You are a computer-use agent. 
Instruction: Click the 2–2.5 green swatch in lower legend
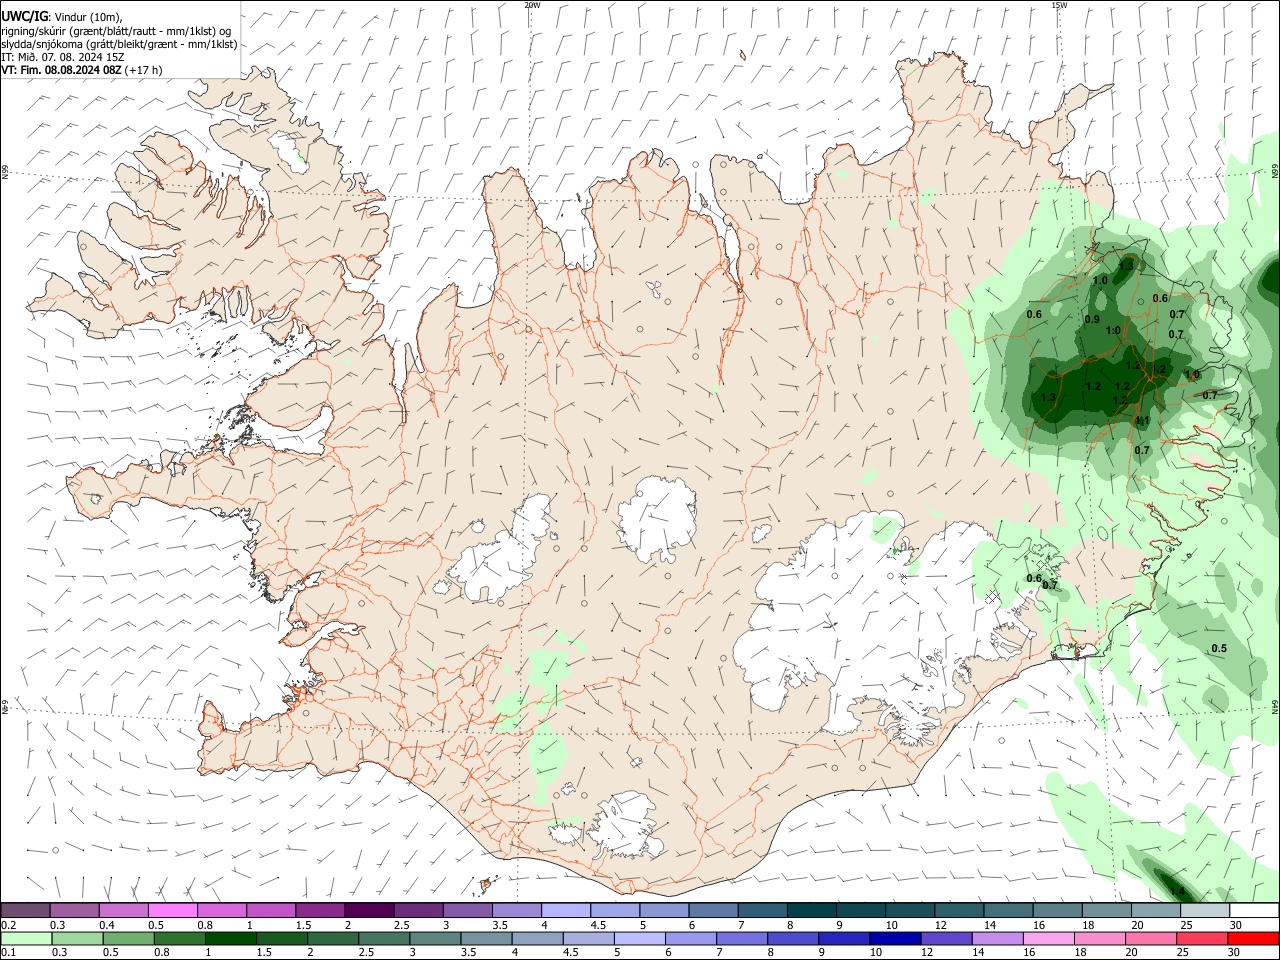(x=332, y=938)
